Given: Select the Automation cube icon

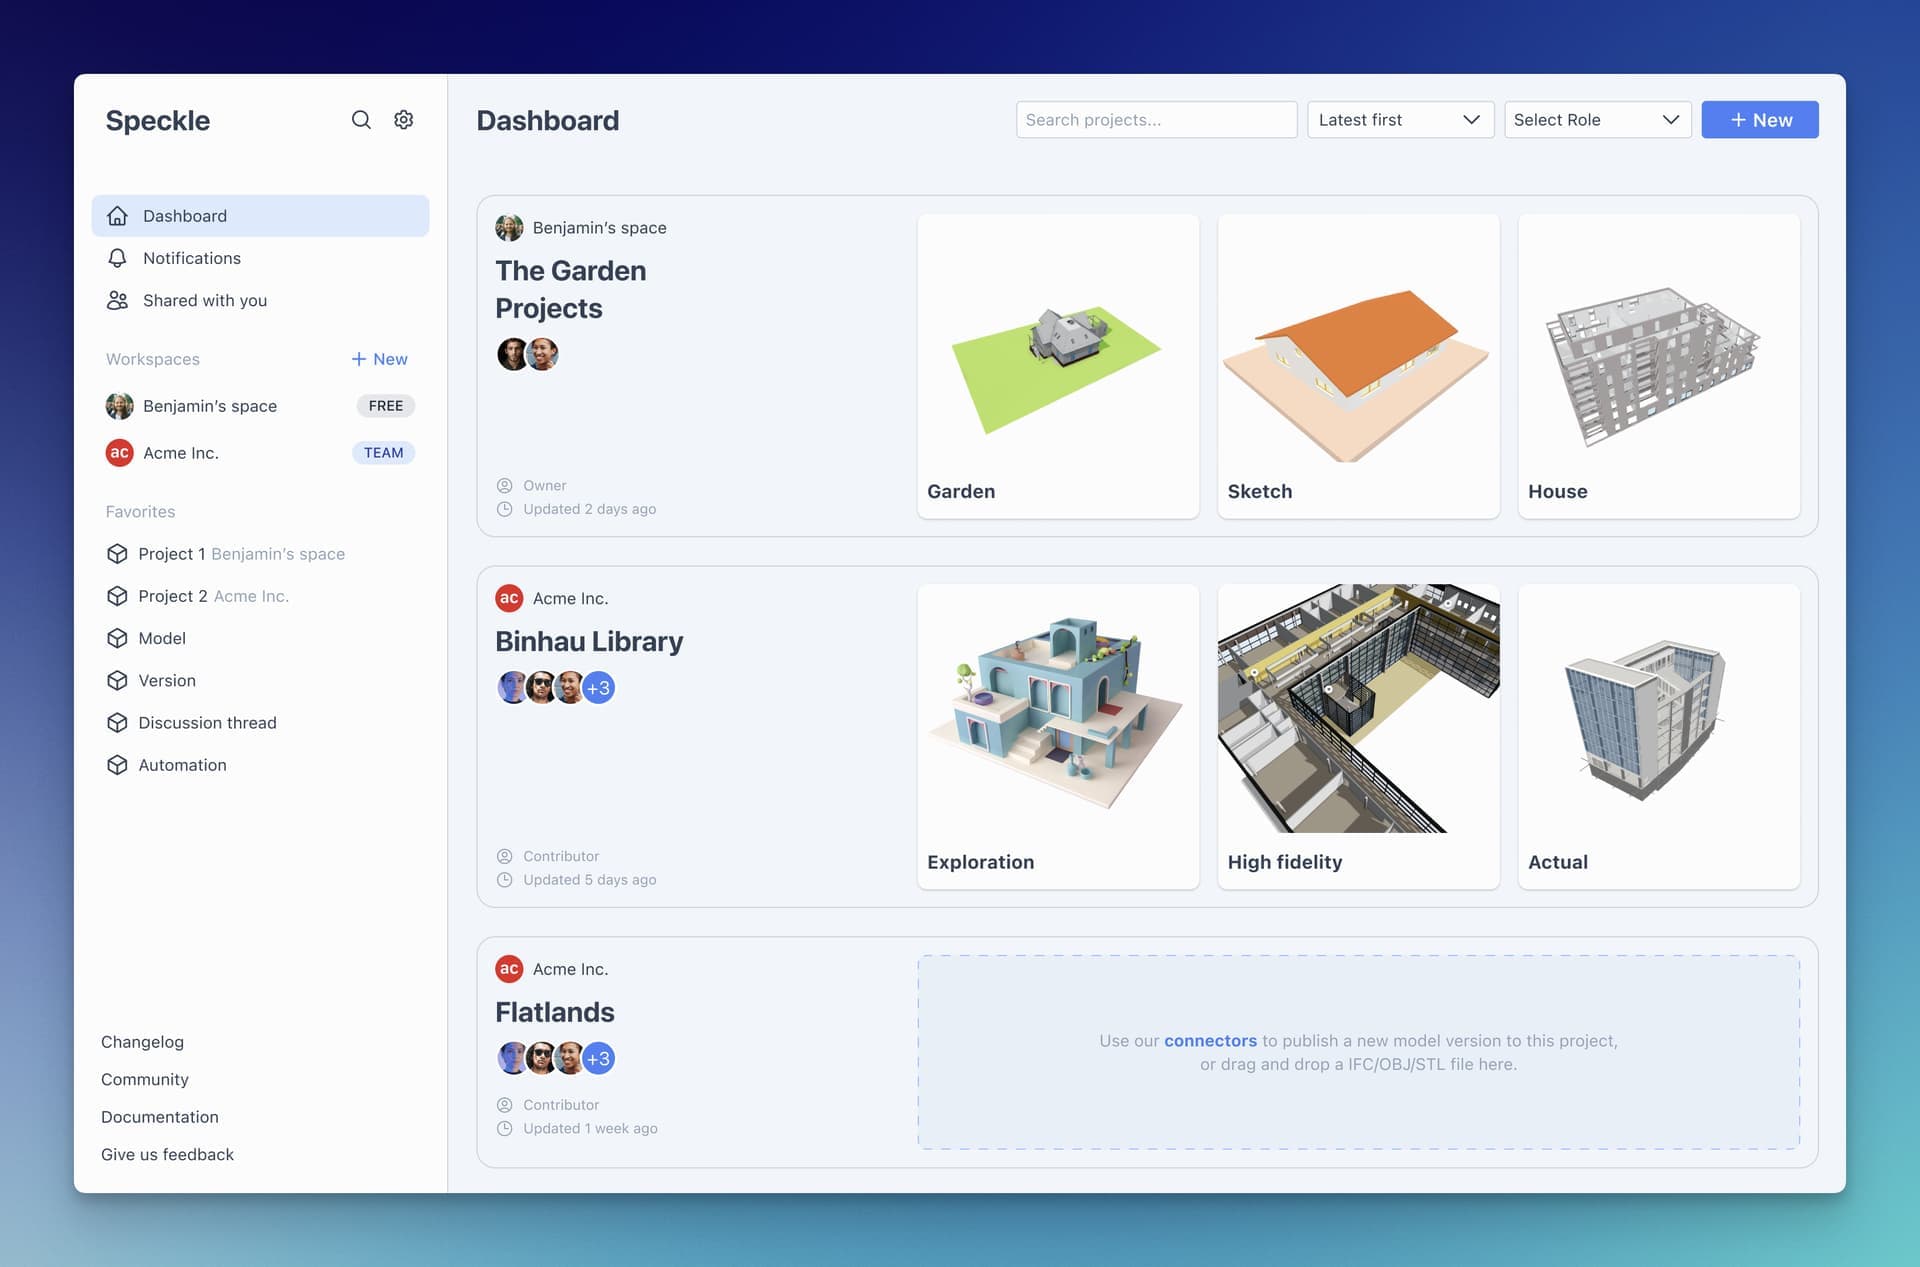Looking at the screenshot, I should [x=117, y=764].
